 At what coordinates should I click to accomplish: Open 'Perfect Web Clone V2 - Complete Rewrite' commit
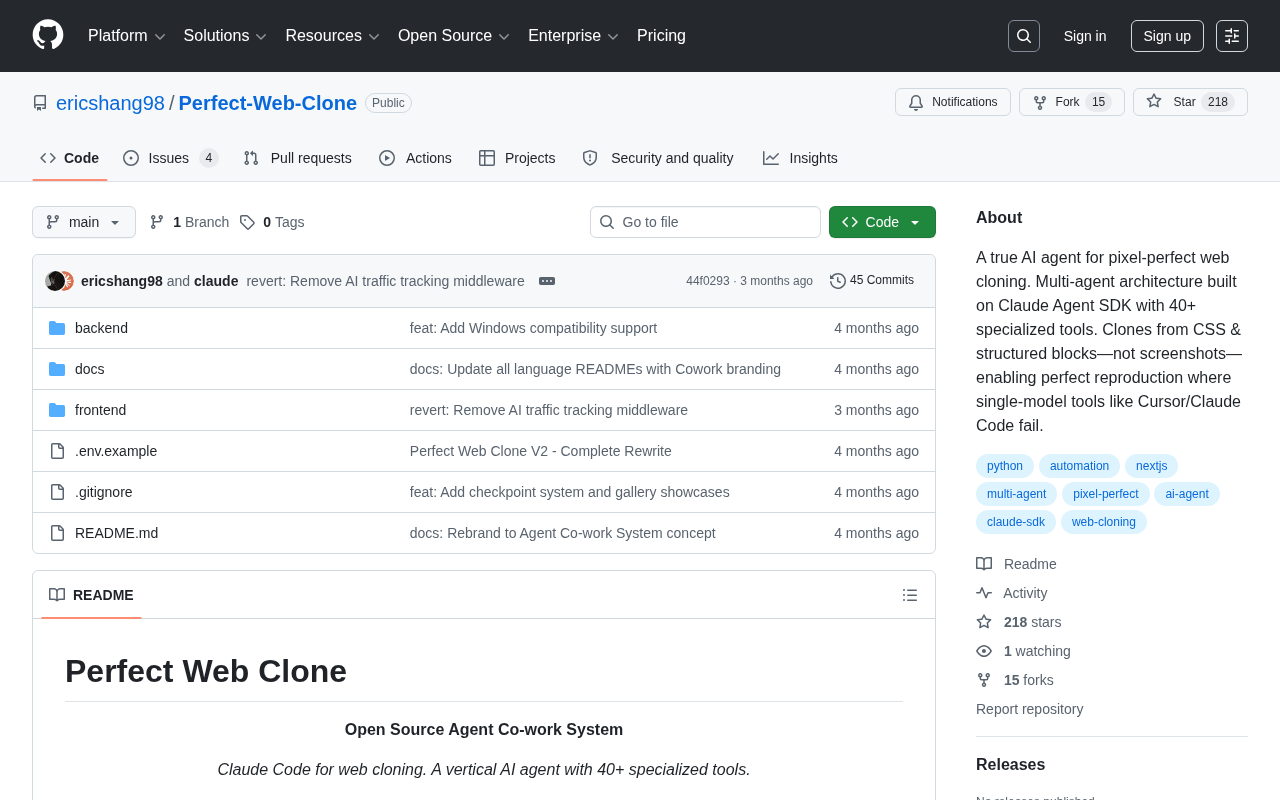[541, 451]
